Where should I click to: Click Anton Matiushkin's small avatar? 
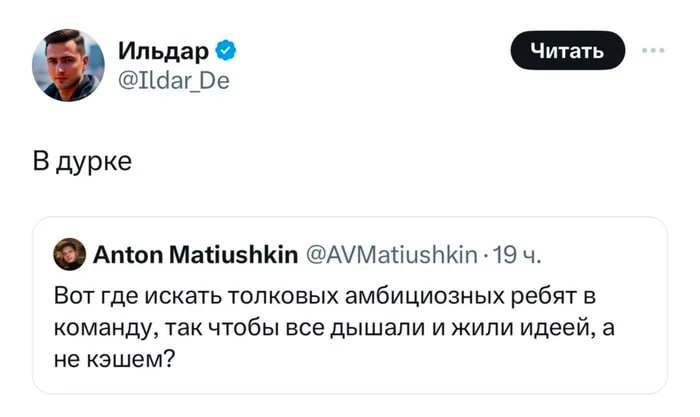click(69, 255)
